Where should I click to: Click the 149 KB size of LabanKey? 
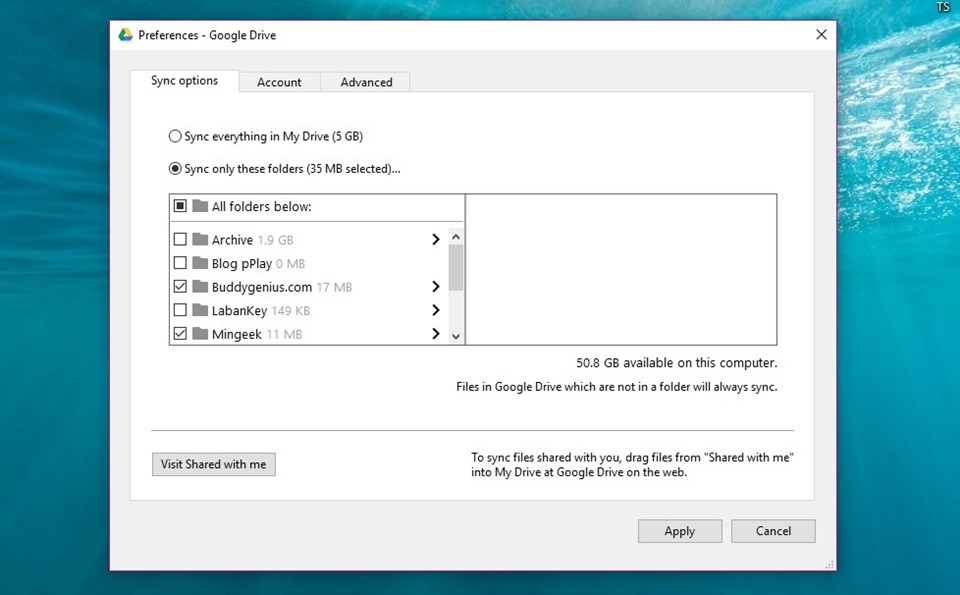(x=291, y=311)
